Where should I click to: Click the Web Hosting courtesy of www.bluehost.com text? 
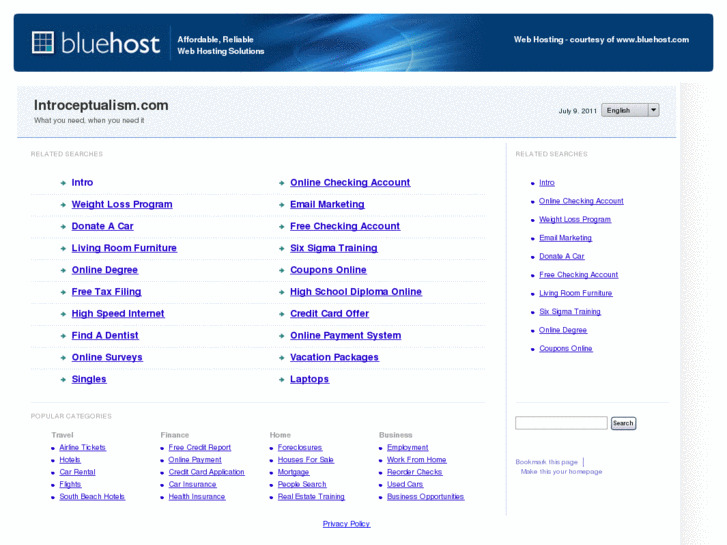[601, 40]
